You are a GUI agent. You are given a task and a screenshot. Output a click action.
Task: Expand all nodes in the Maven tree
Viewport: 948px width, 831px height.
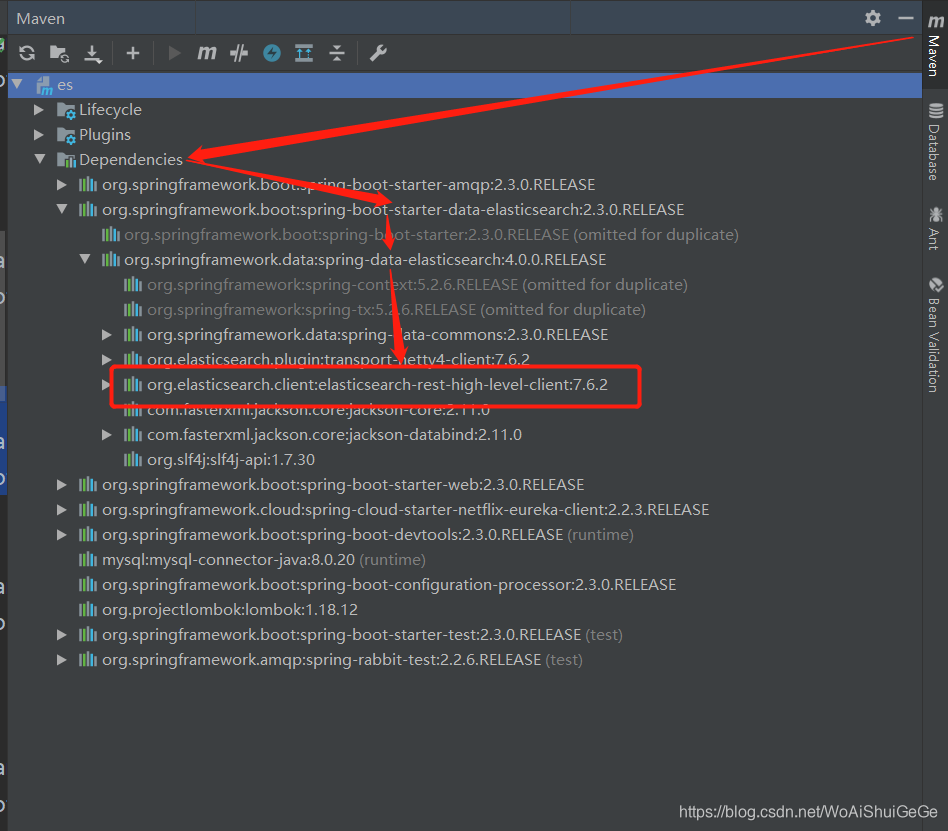point(304,53)
